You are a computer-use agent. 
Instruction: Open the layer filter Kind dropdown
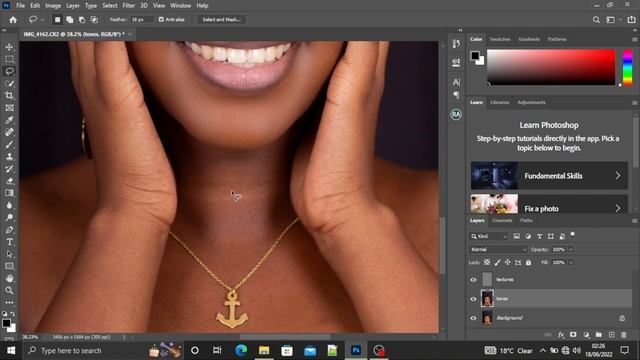489,236
